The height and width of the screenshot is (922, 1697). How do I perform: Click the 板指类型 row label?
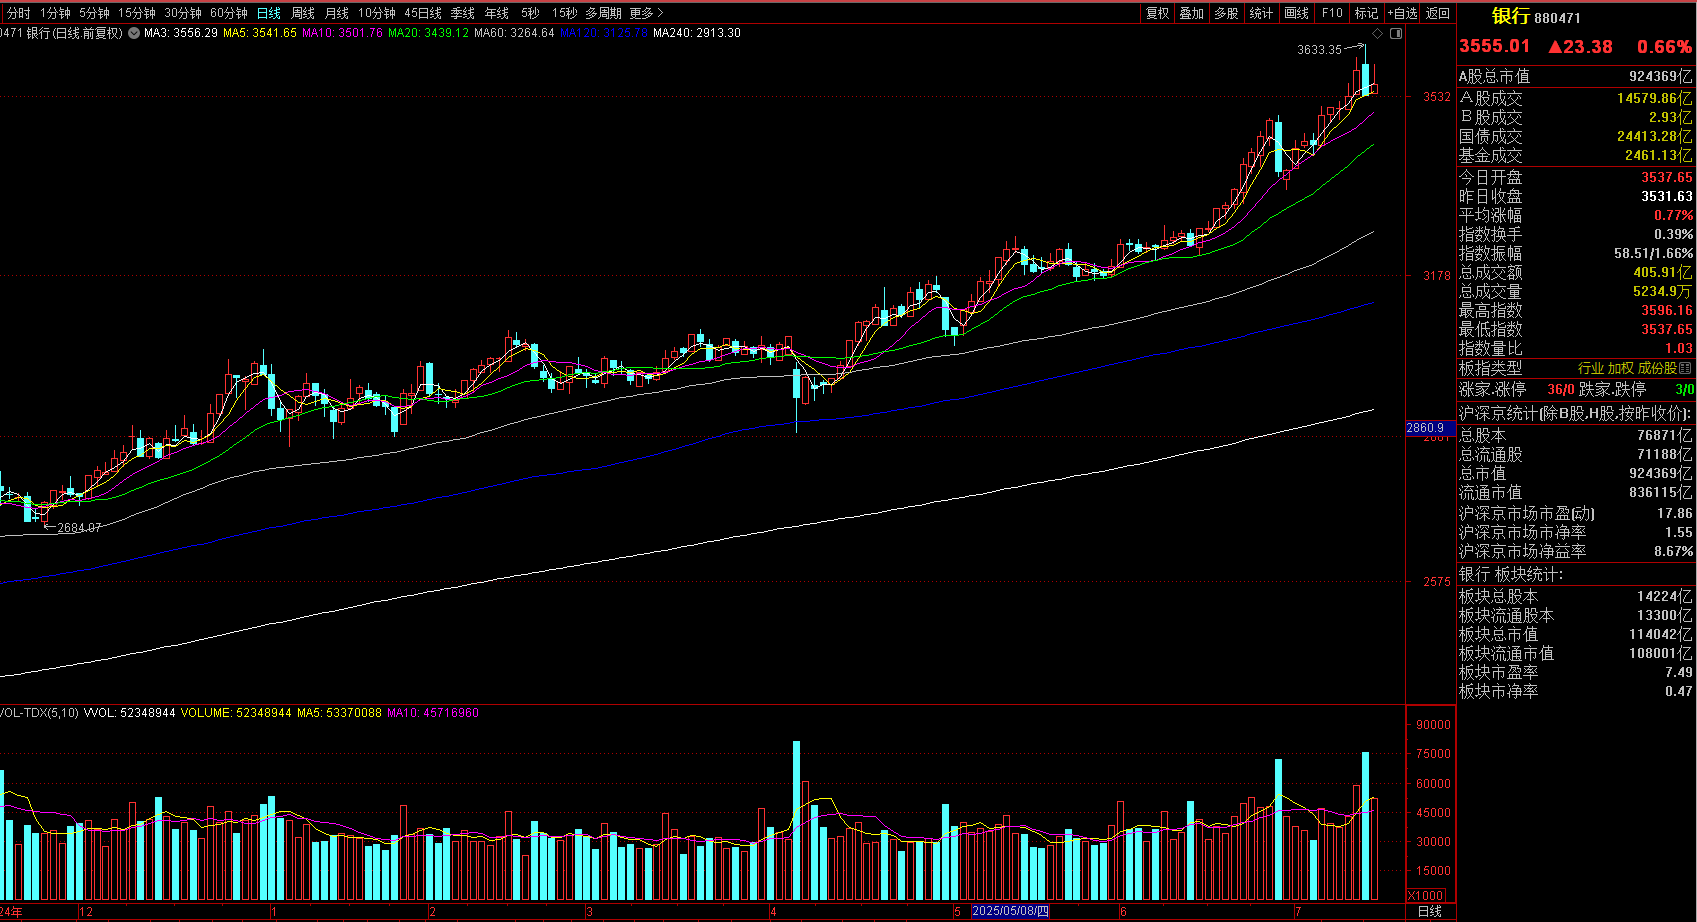pos(1490,369)
